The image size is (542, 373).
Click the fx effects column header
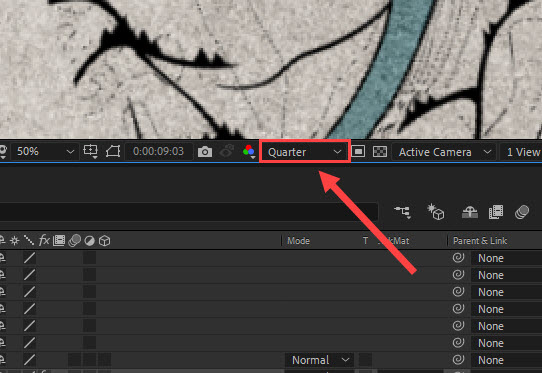click(44, 240)
